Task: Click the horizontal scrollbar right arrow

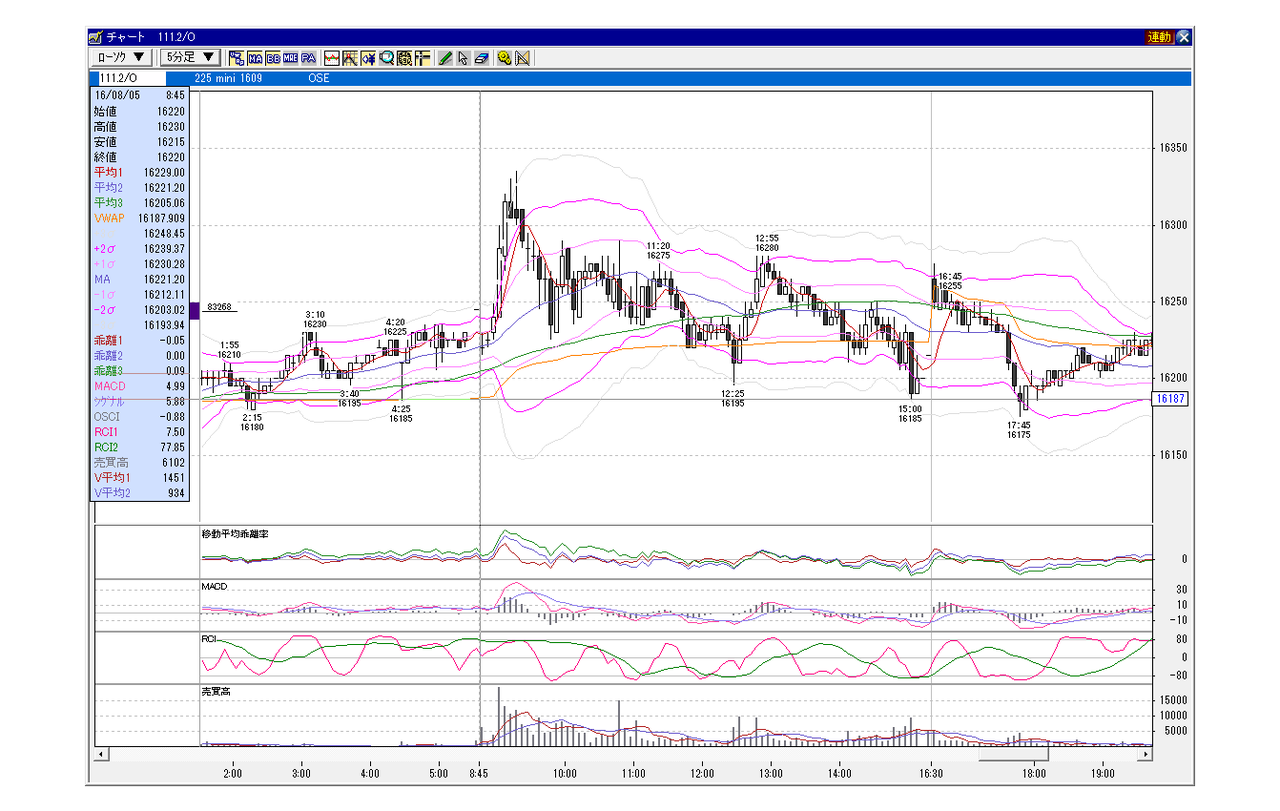Action: [x=1146, y=752]
